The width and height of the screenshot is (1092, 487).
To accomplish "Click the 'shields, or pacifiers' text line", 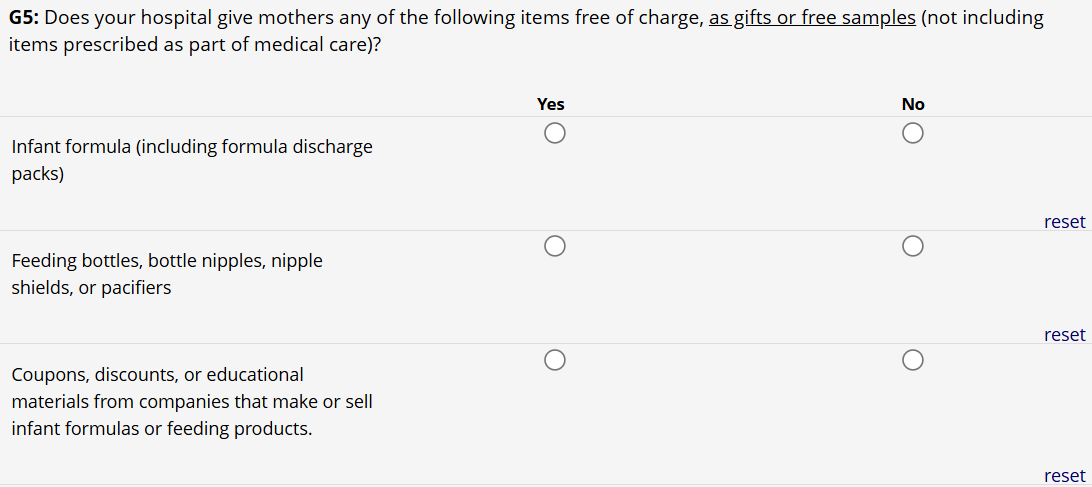I will coord(91,288).
